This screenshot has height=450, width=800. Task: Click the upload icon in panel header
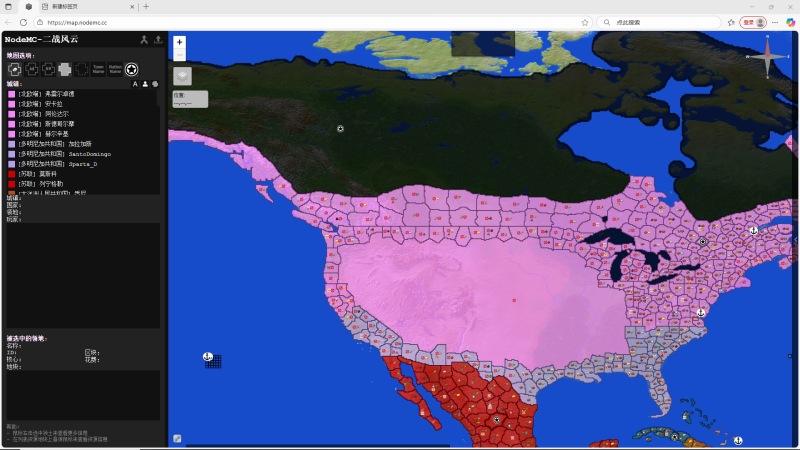point(157,40)
